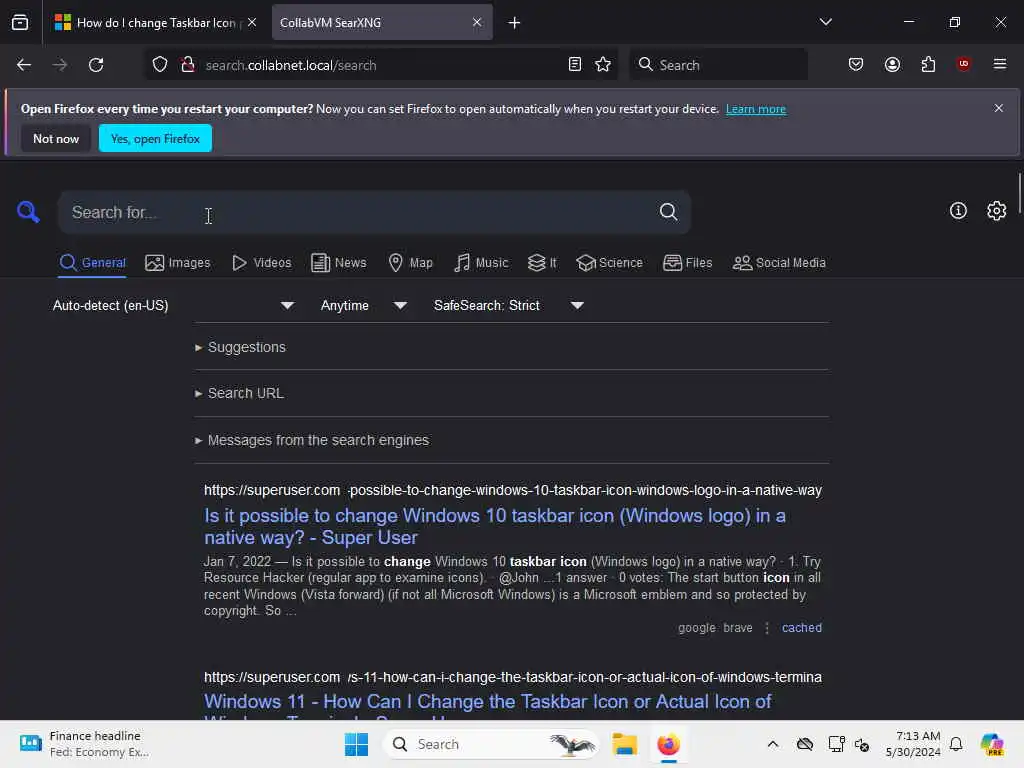Open tracking protection shield in address bar

coord(160,65)
